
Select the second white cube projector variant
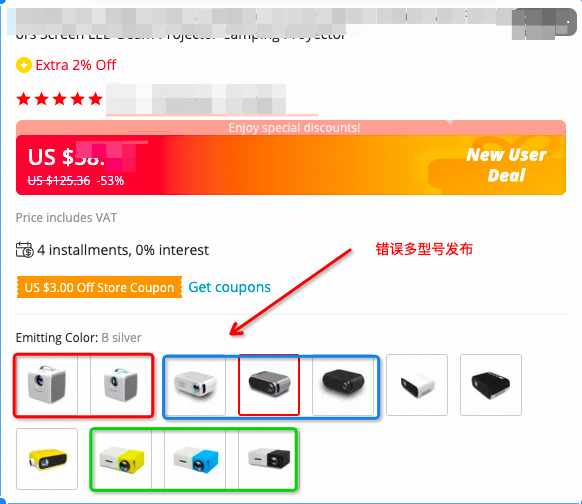(x=121, y=384)
